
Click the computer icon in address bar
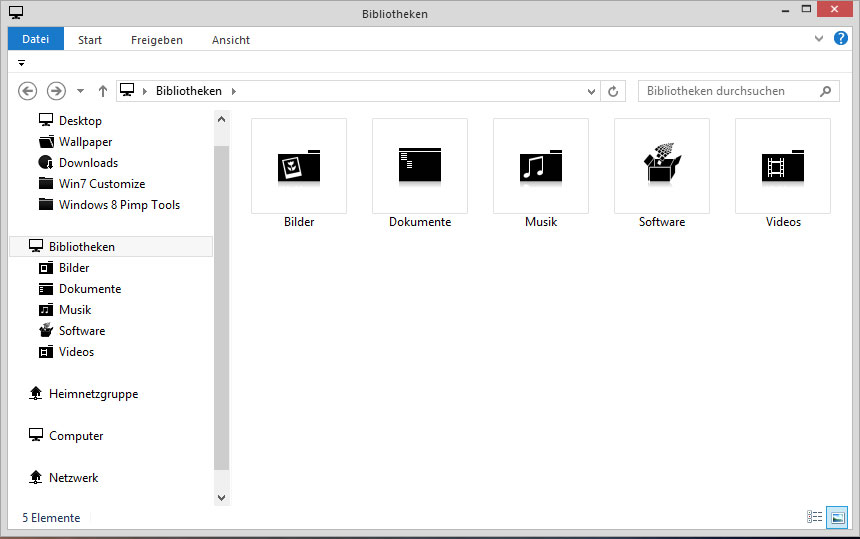(x=127, y=90)
